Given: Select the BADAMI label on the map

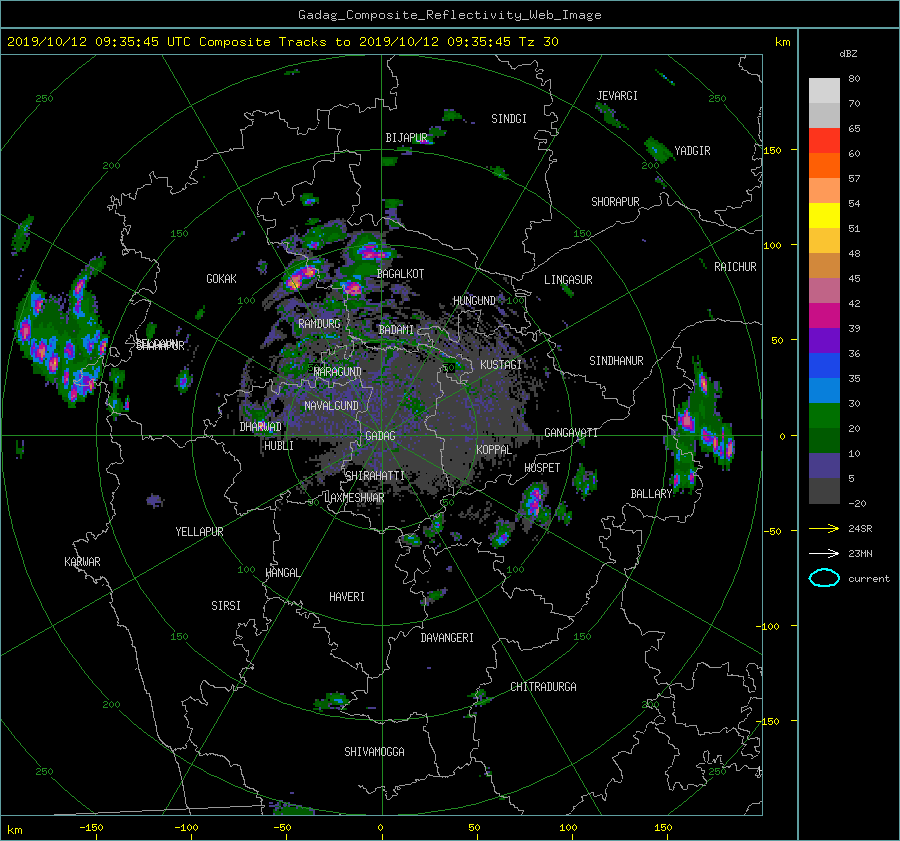Looking at the screenshot, I should coord(396,330).
